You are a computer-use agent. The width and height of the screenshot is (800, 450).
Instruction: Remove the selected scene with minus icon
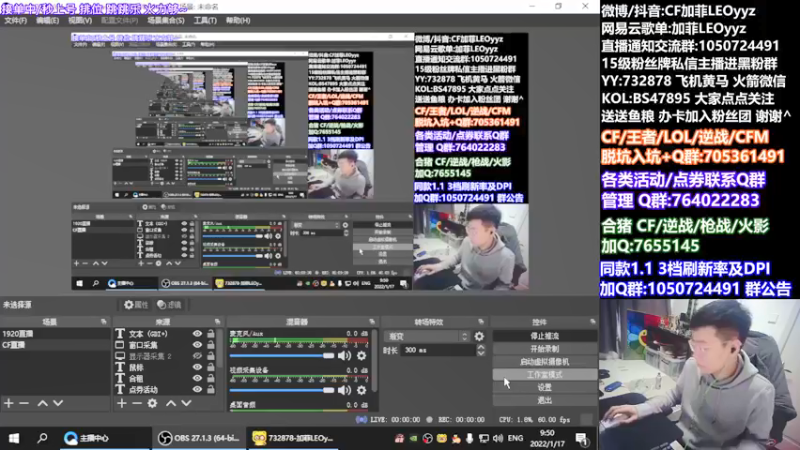pyautogui.click(x=24, y=403)
